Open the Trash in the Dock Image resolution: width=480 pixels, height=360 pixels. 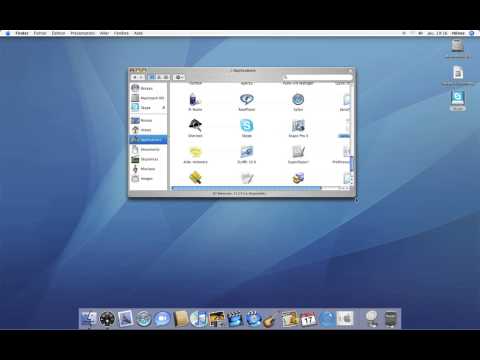click(390, 319)
